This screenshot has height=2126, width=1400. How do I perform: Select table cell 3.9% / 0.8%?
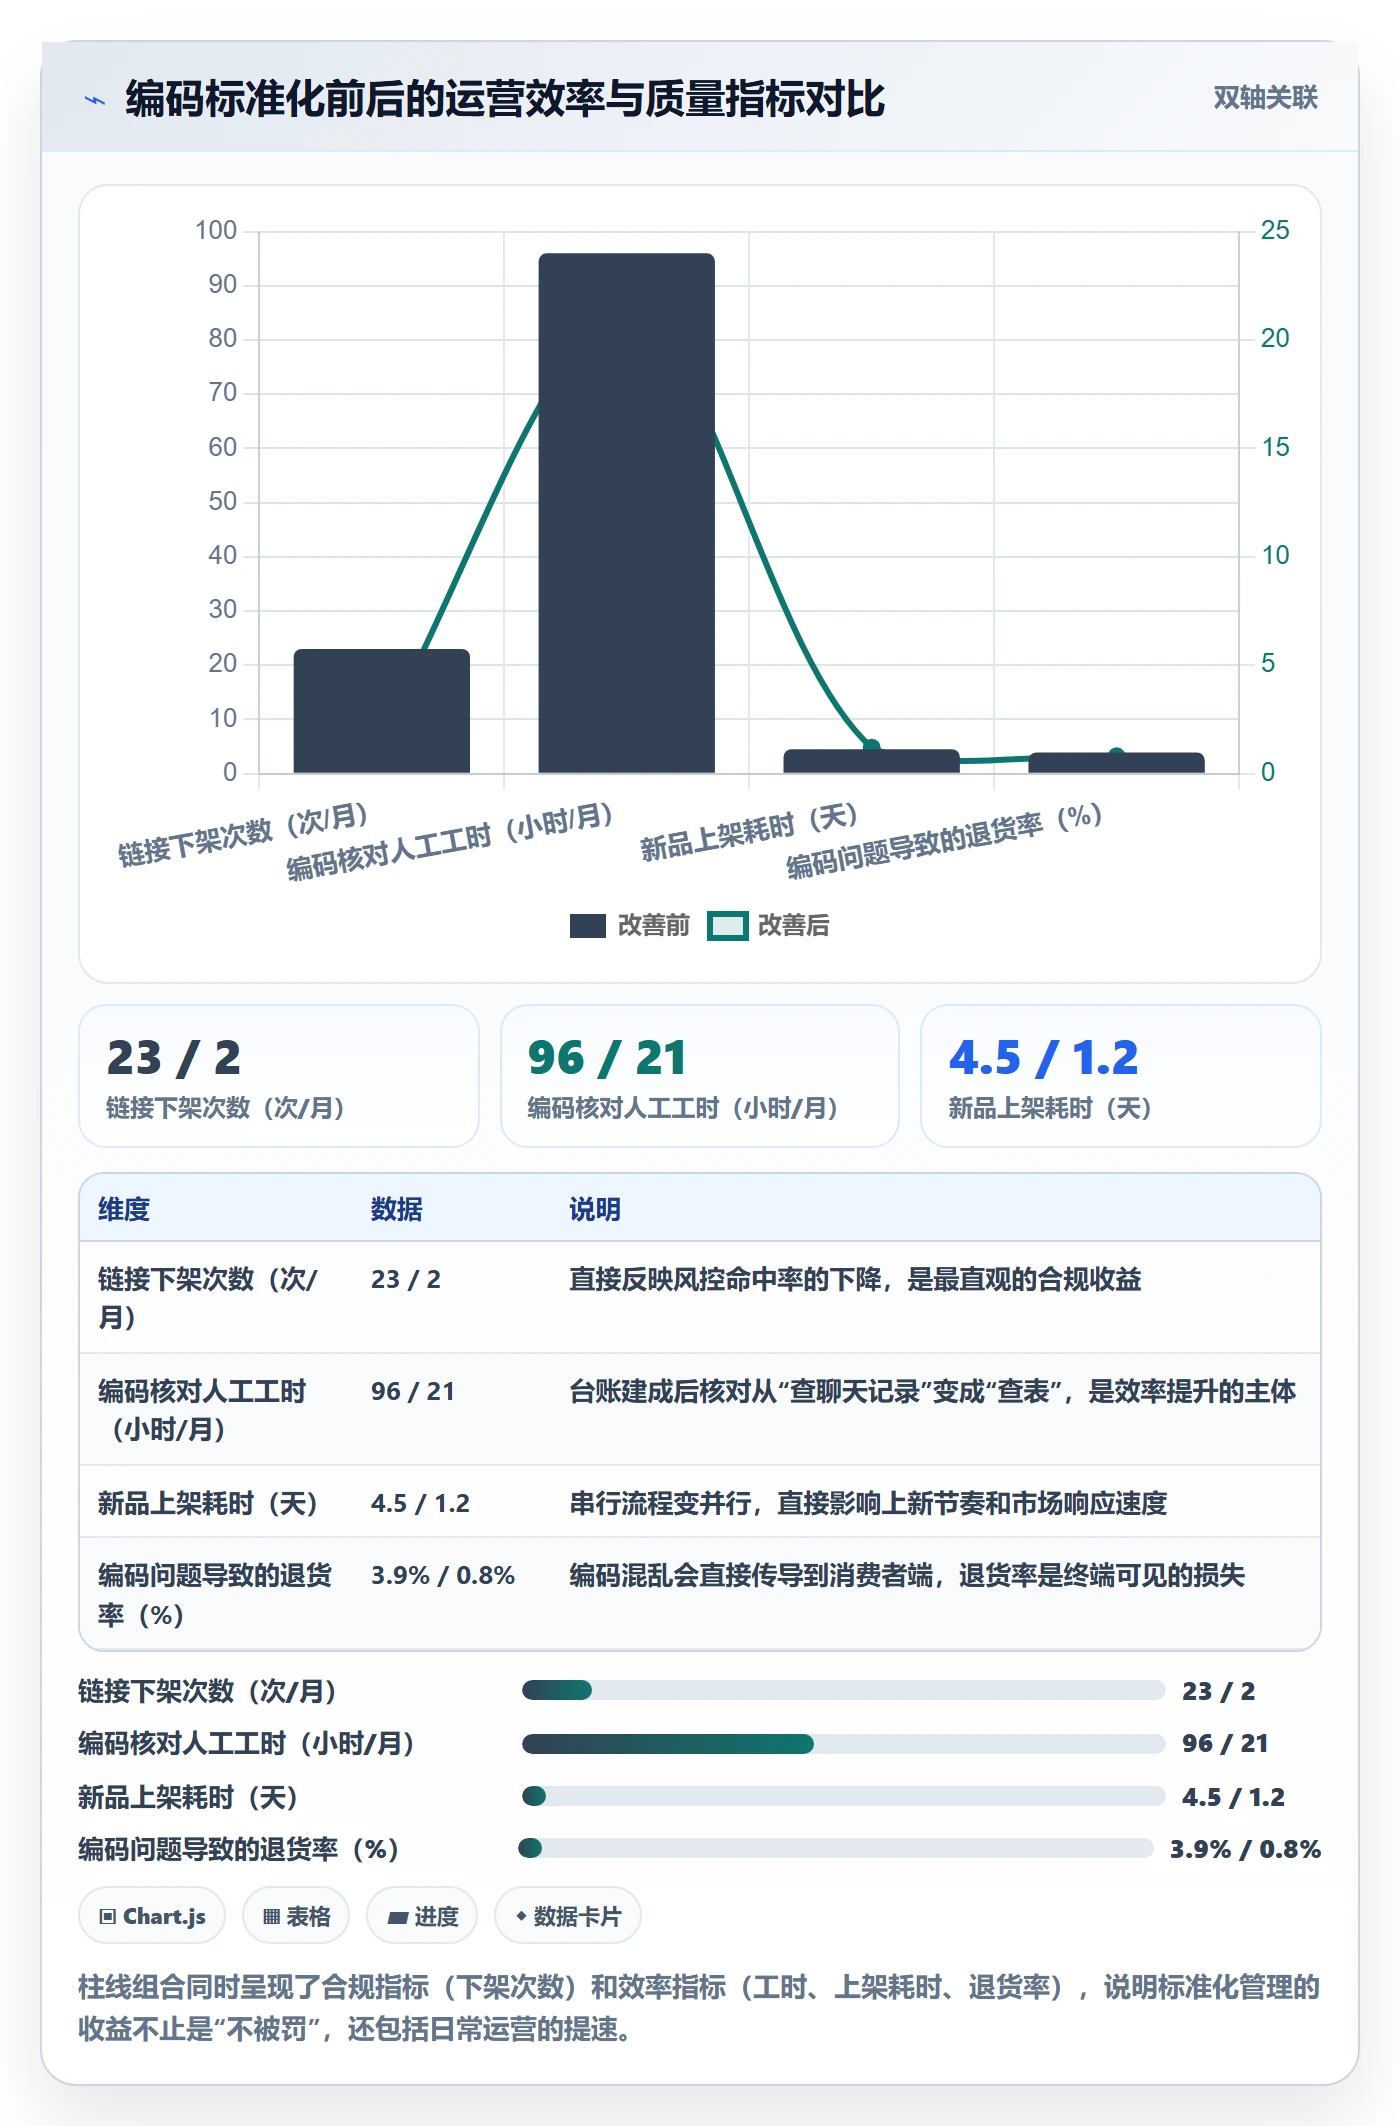coord(443,1575)
